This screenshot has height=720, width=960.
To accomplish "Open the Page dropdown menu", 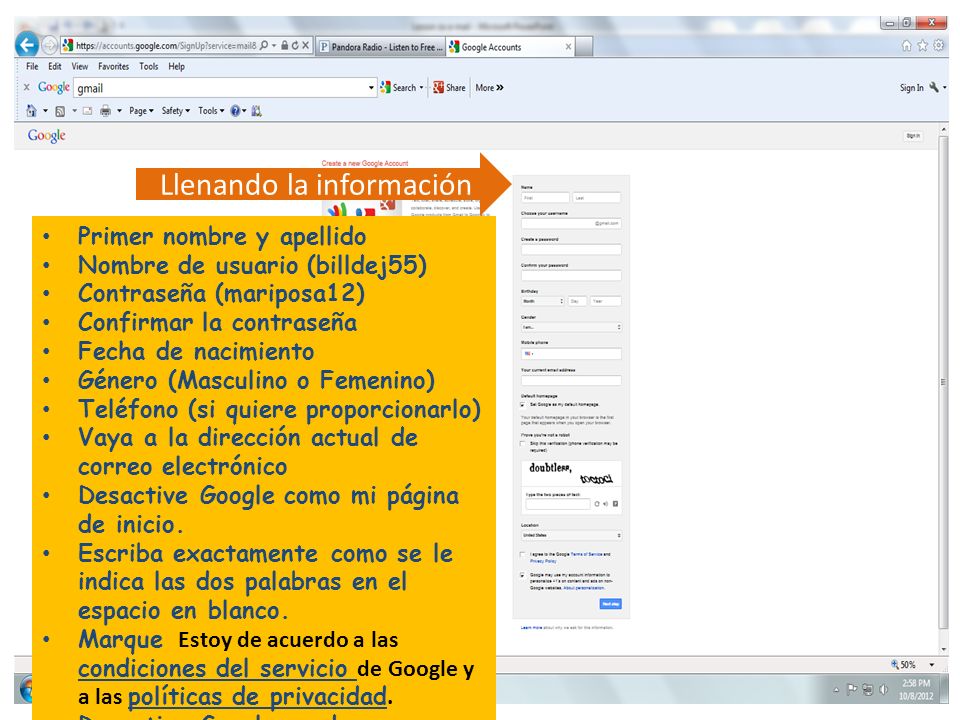I will pos(141,111).
